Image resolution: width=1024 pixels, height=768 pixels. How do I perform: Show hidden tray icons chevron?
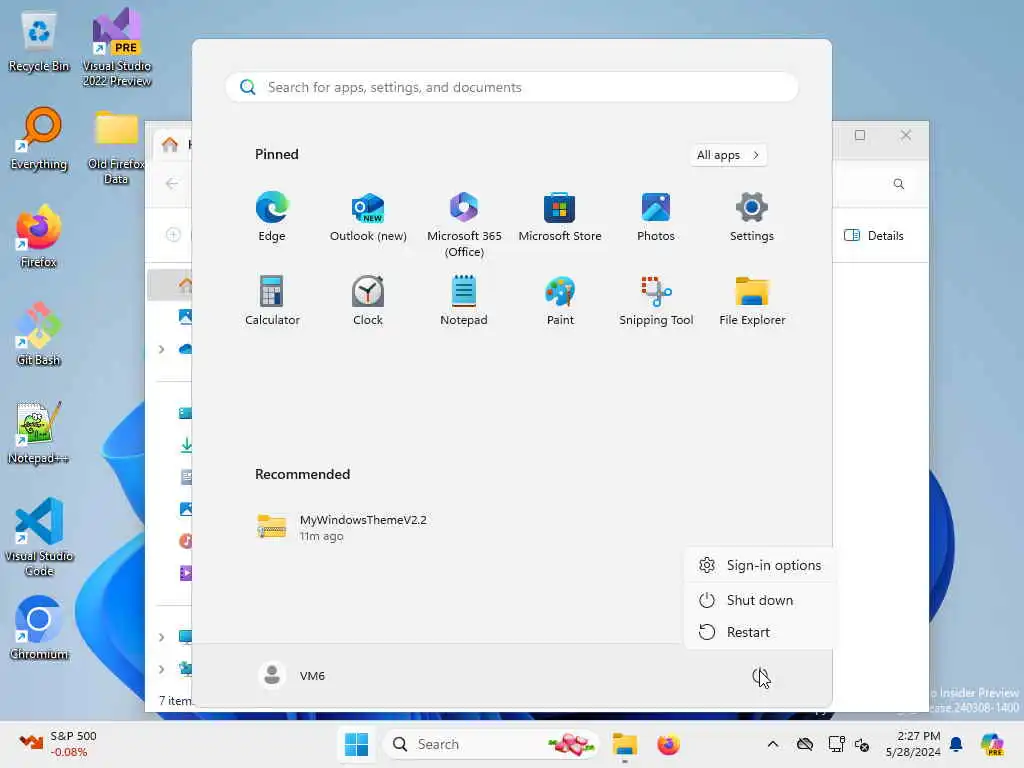(773, 744)
